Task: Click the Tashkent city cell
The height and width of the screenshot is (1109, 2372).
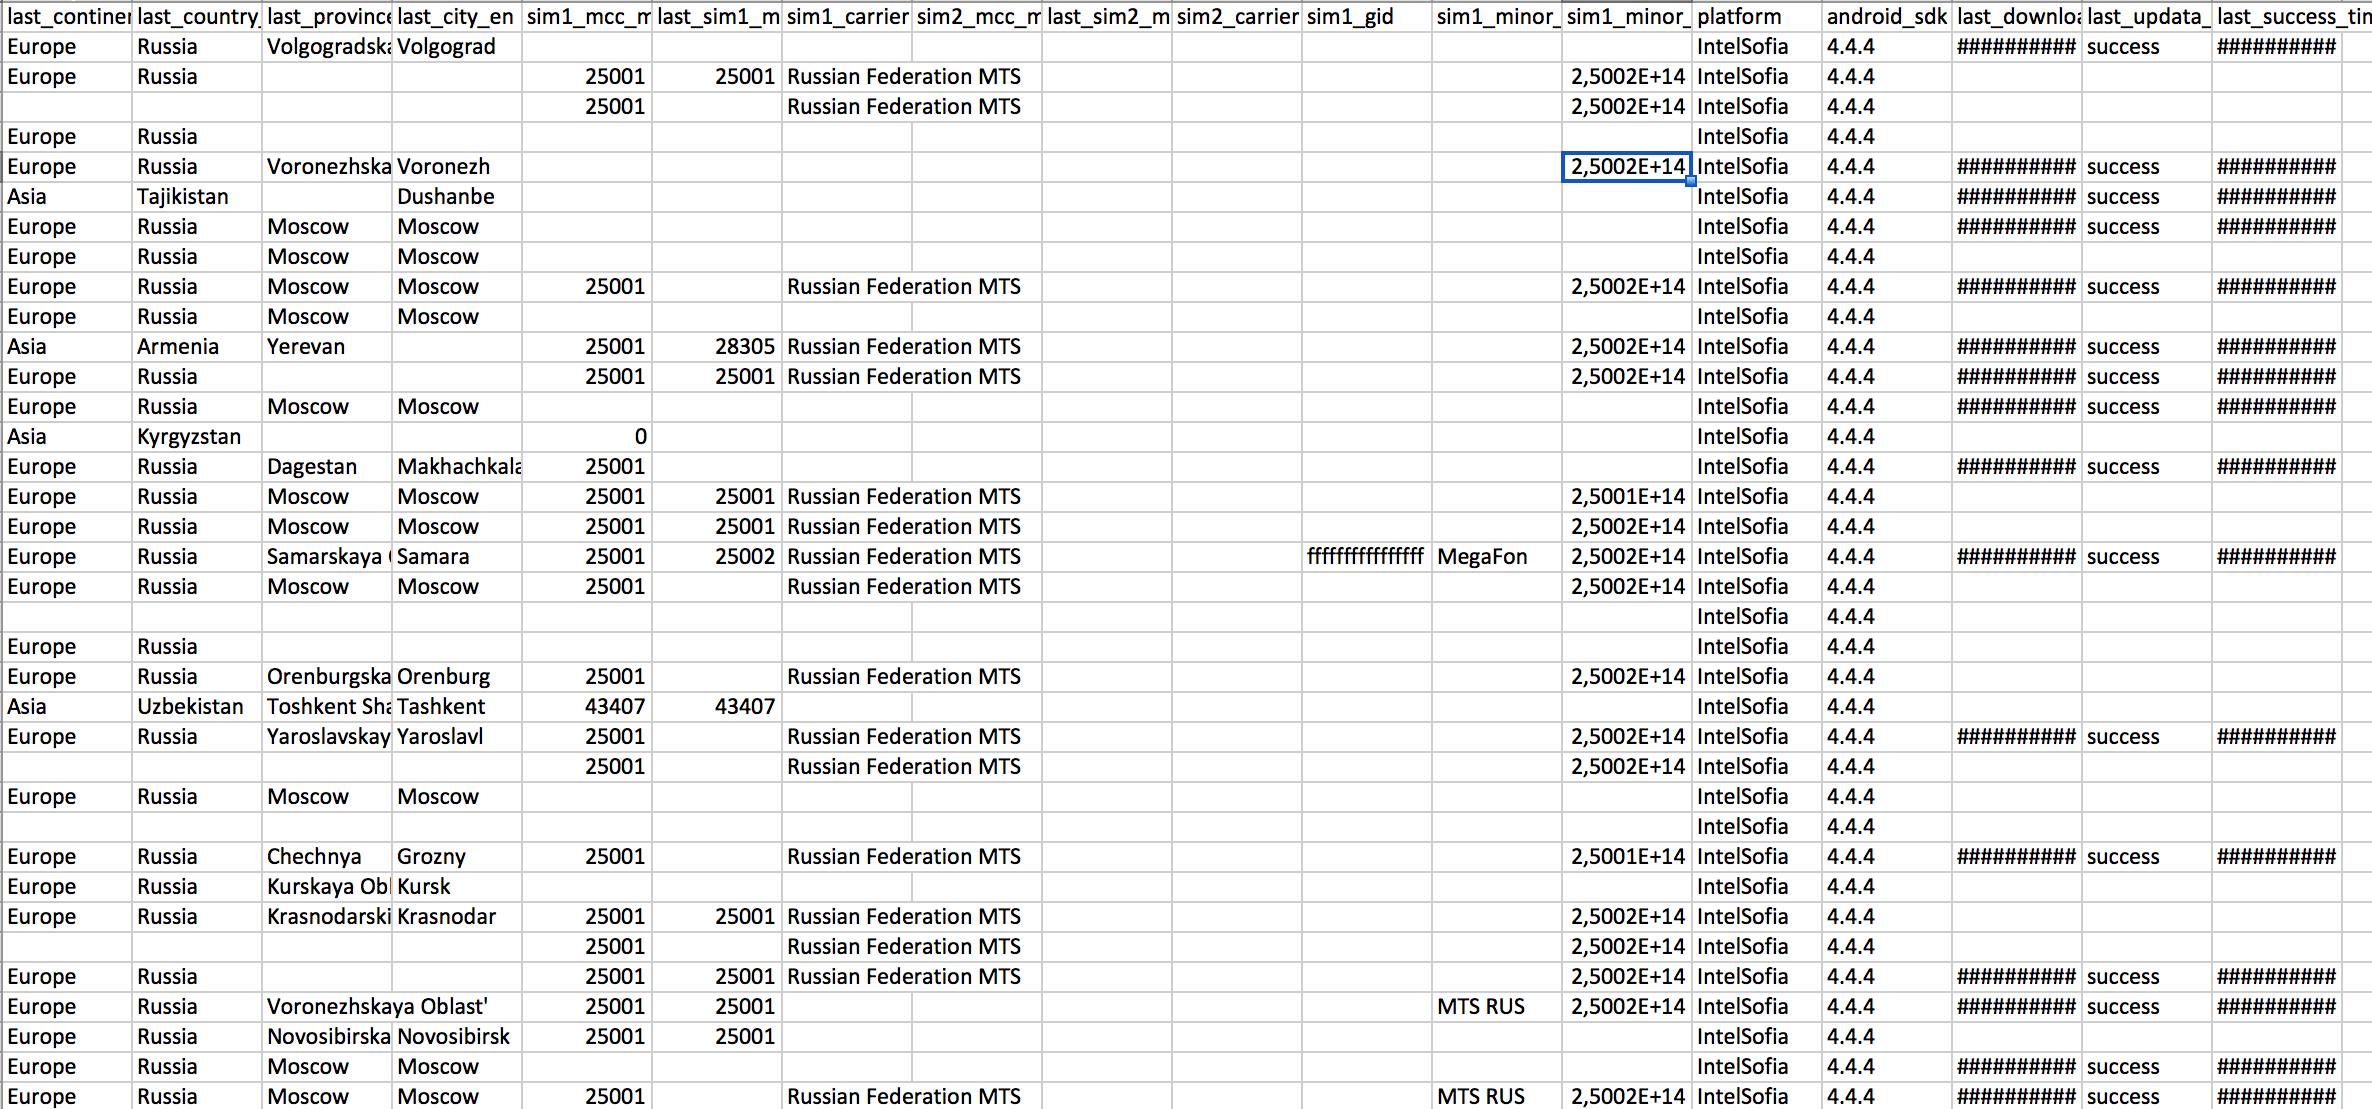Action: pyautogui.click(x=457, y=707)
